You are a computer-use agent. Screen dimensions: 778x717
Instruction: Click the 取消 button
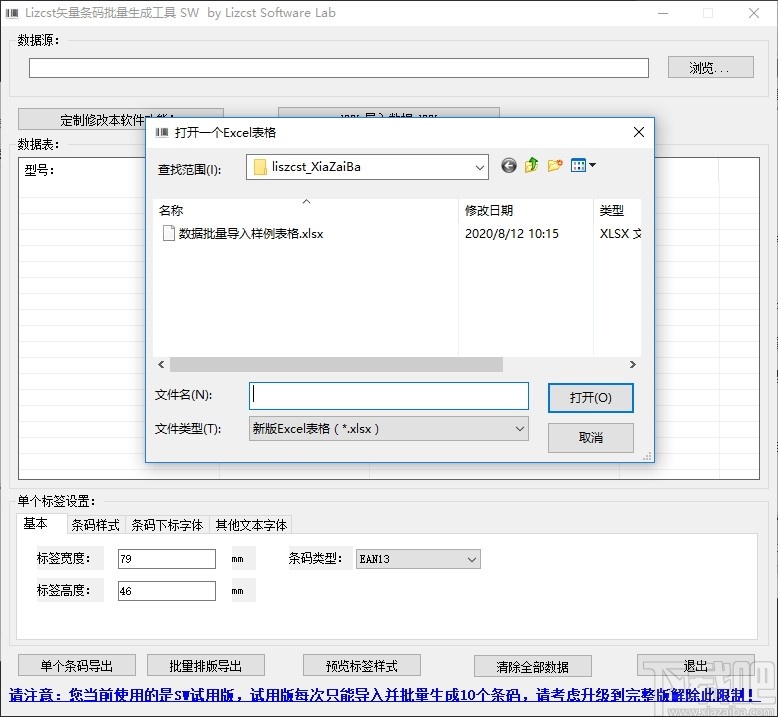click(x=590, y=438)
